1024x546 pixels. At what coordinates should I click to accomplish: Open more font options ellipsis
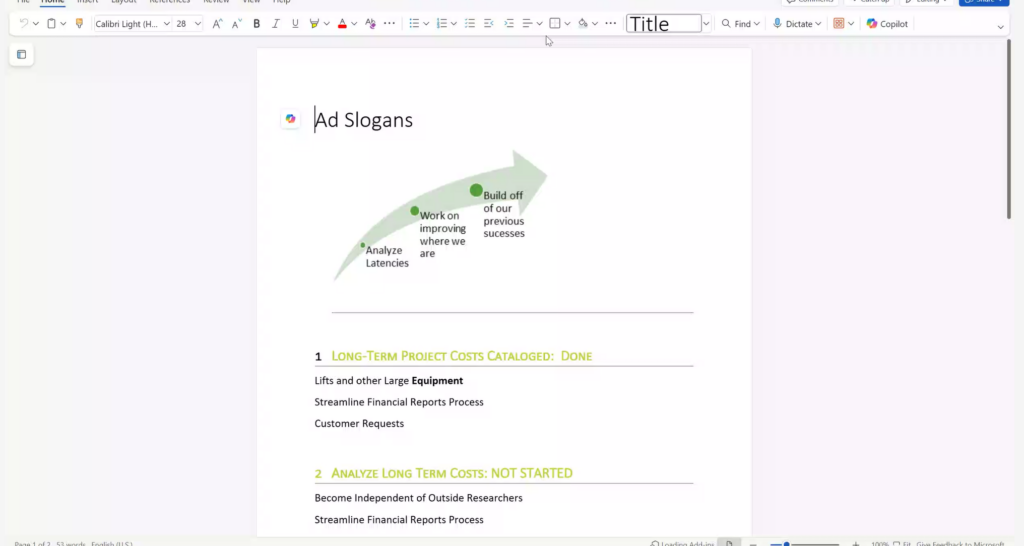pyautogui.click(x=389, y=24)
